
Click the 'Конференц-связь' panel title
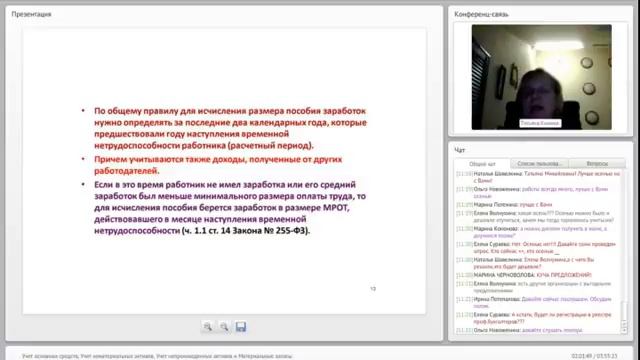481,14
